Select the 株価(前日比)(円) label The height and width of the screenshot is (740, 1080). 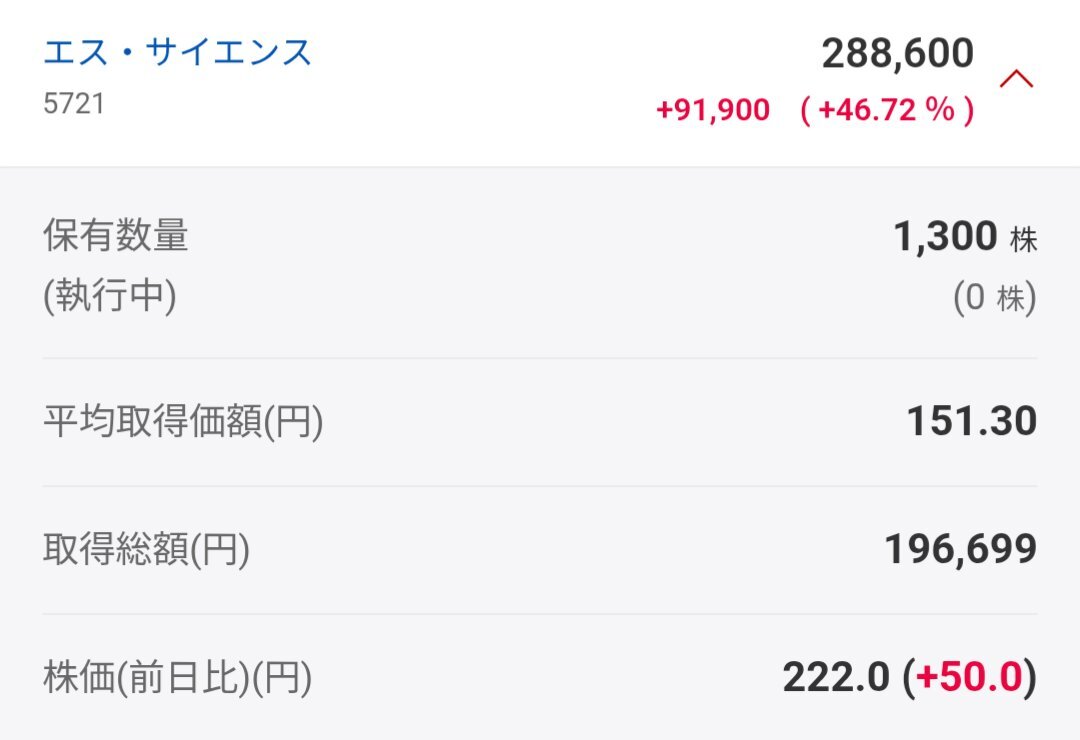click(178, 677)
